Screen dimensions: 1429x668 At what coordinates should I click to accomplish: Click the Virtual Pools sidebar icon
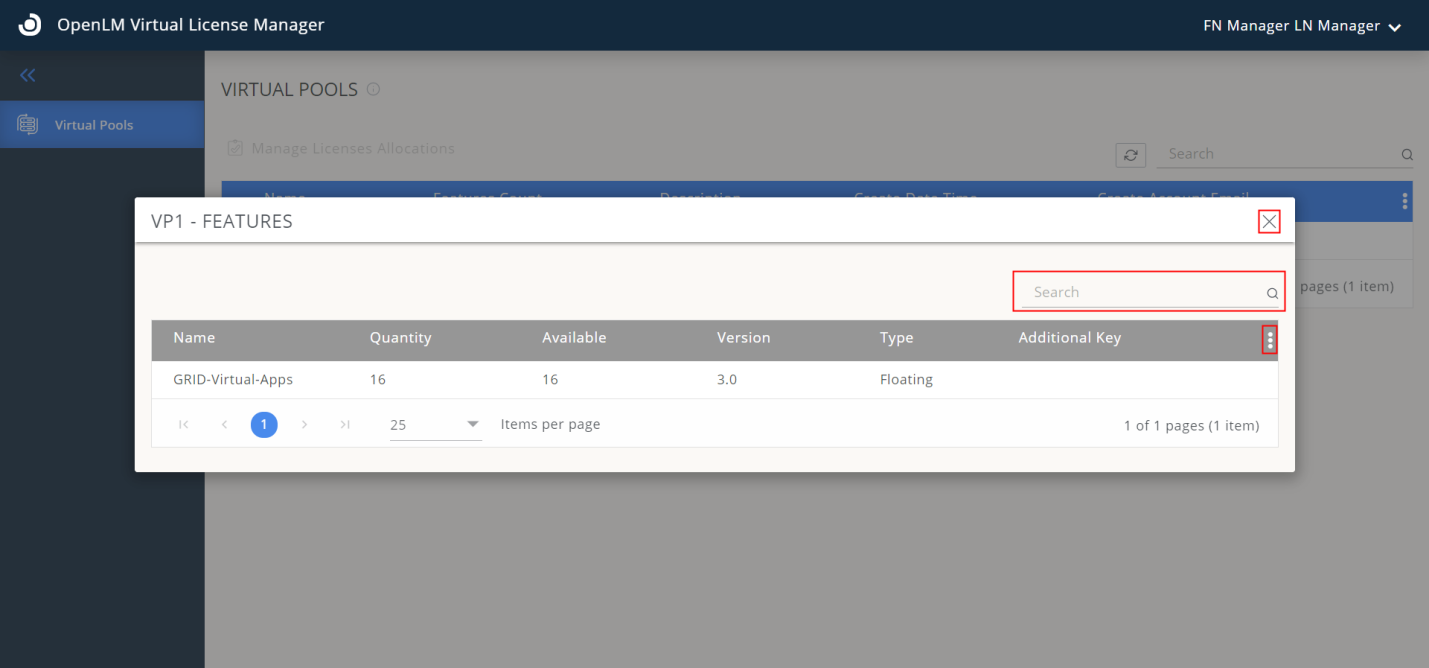[28, 125]
